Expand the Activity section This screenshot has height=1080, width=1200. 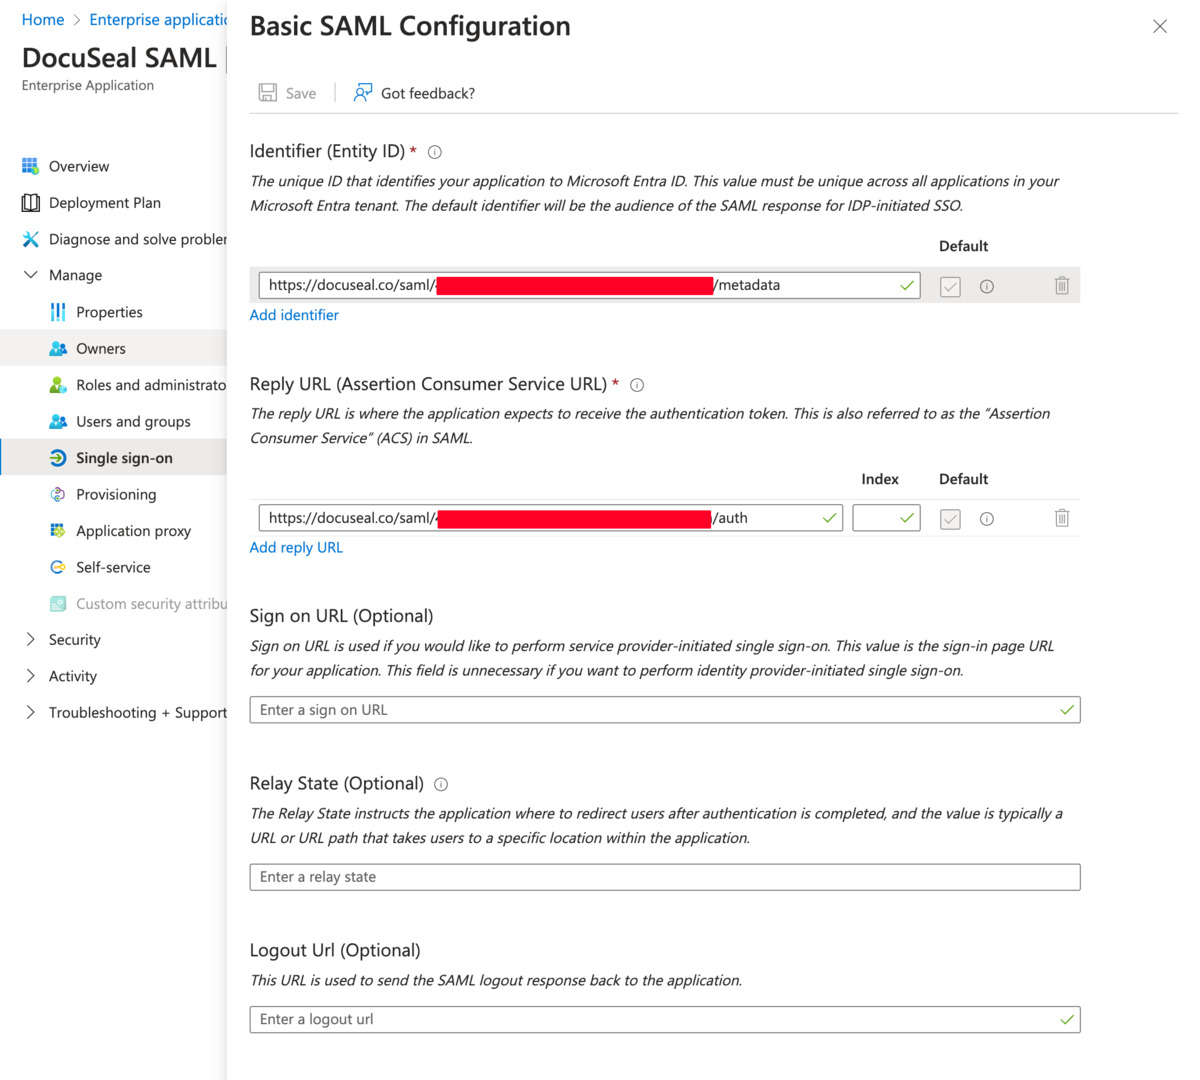point(30,676)
